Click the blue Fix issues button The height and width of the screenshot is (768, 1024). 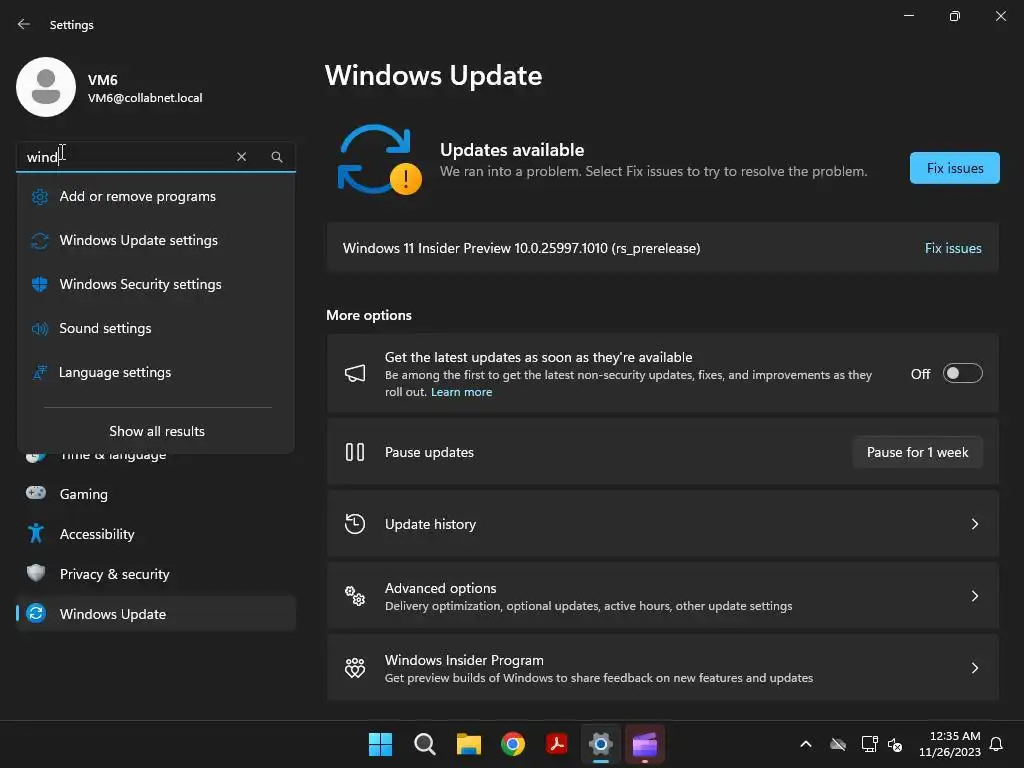[x=954, y=168]
